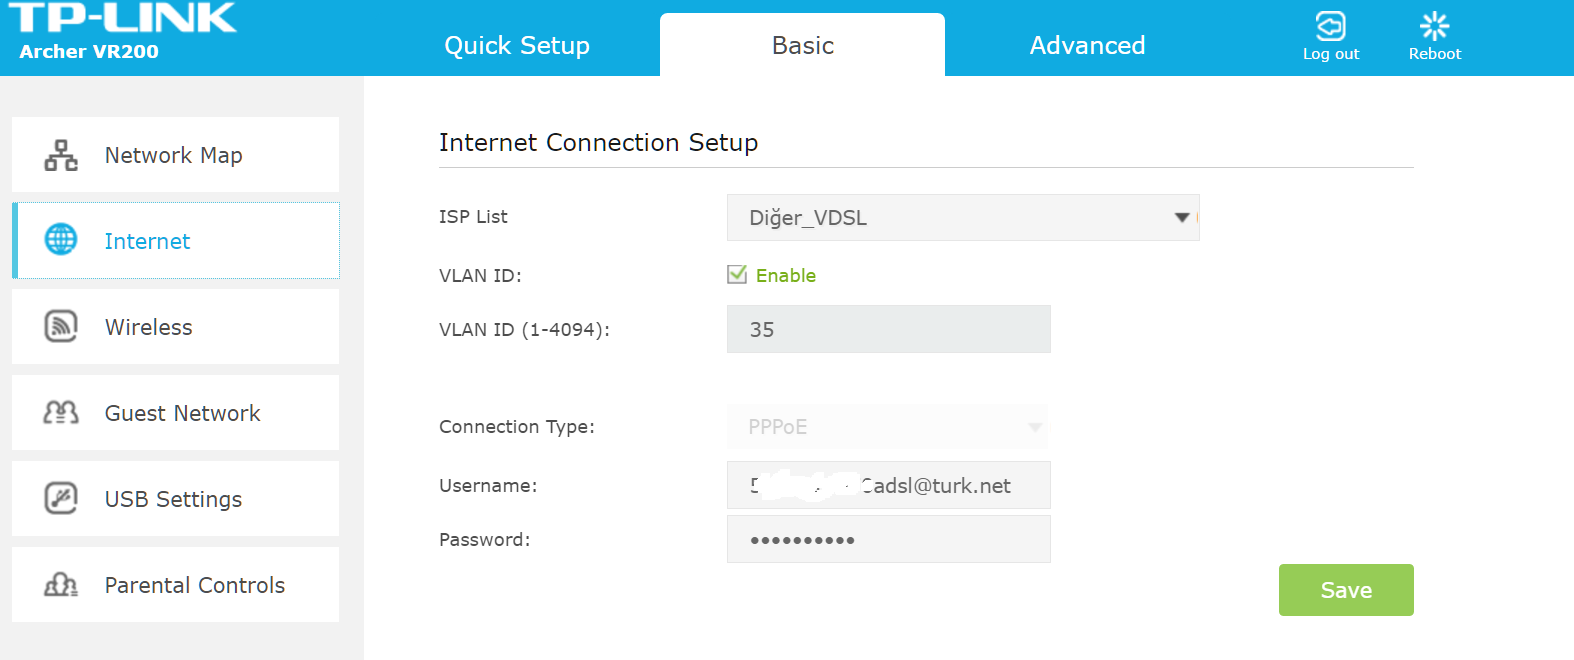Click the Internet globe icon
Image resolution: width=1574 pixels, height=660 pixels.
(x=61, y=240)
